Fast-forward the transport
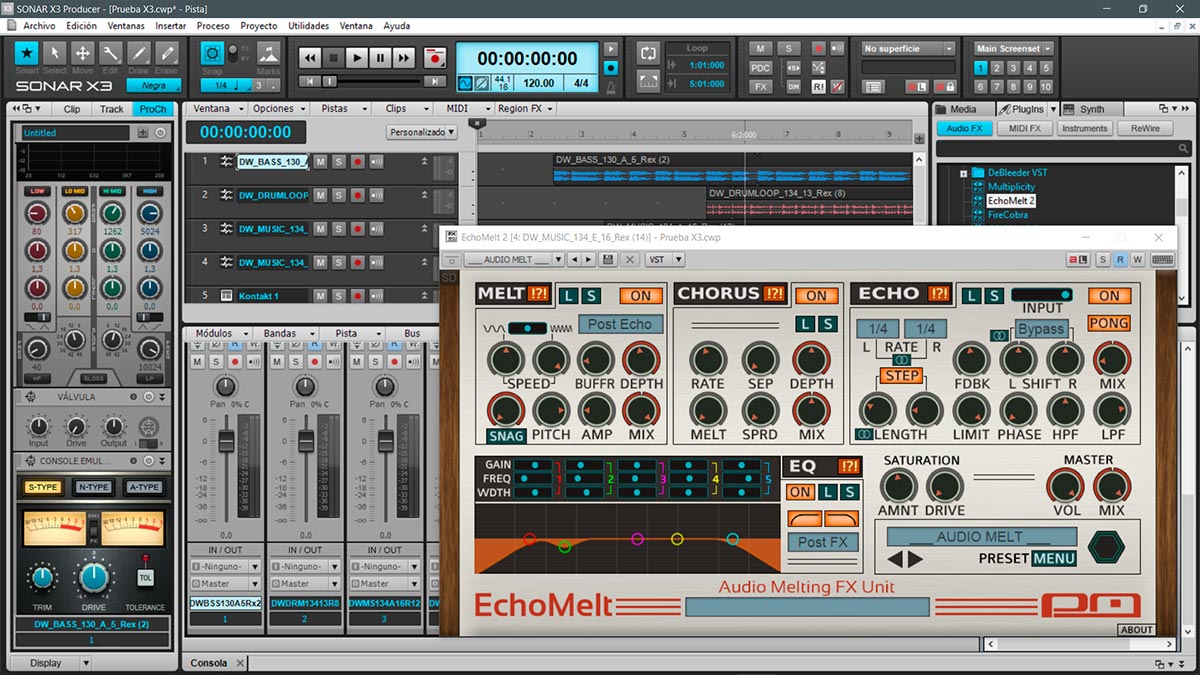The image size is (1200, 675). [403, 58]
